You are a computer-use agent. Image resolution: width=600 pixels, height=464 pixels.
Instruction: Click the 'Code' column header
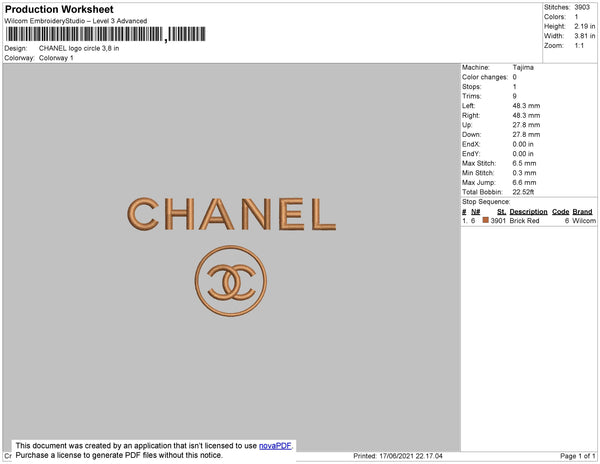pos(561,212)
